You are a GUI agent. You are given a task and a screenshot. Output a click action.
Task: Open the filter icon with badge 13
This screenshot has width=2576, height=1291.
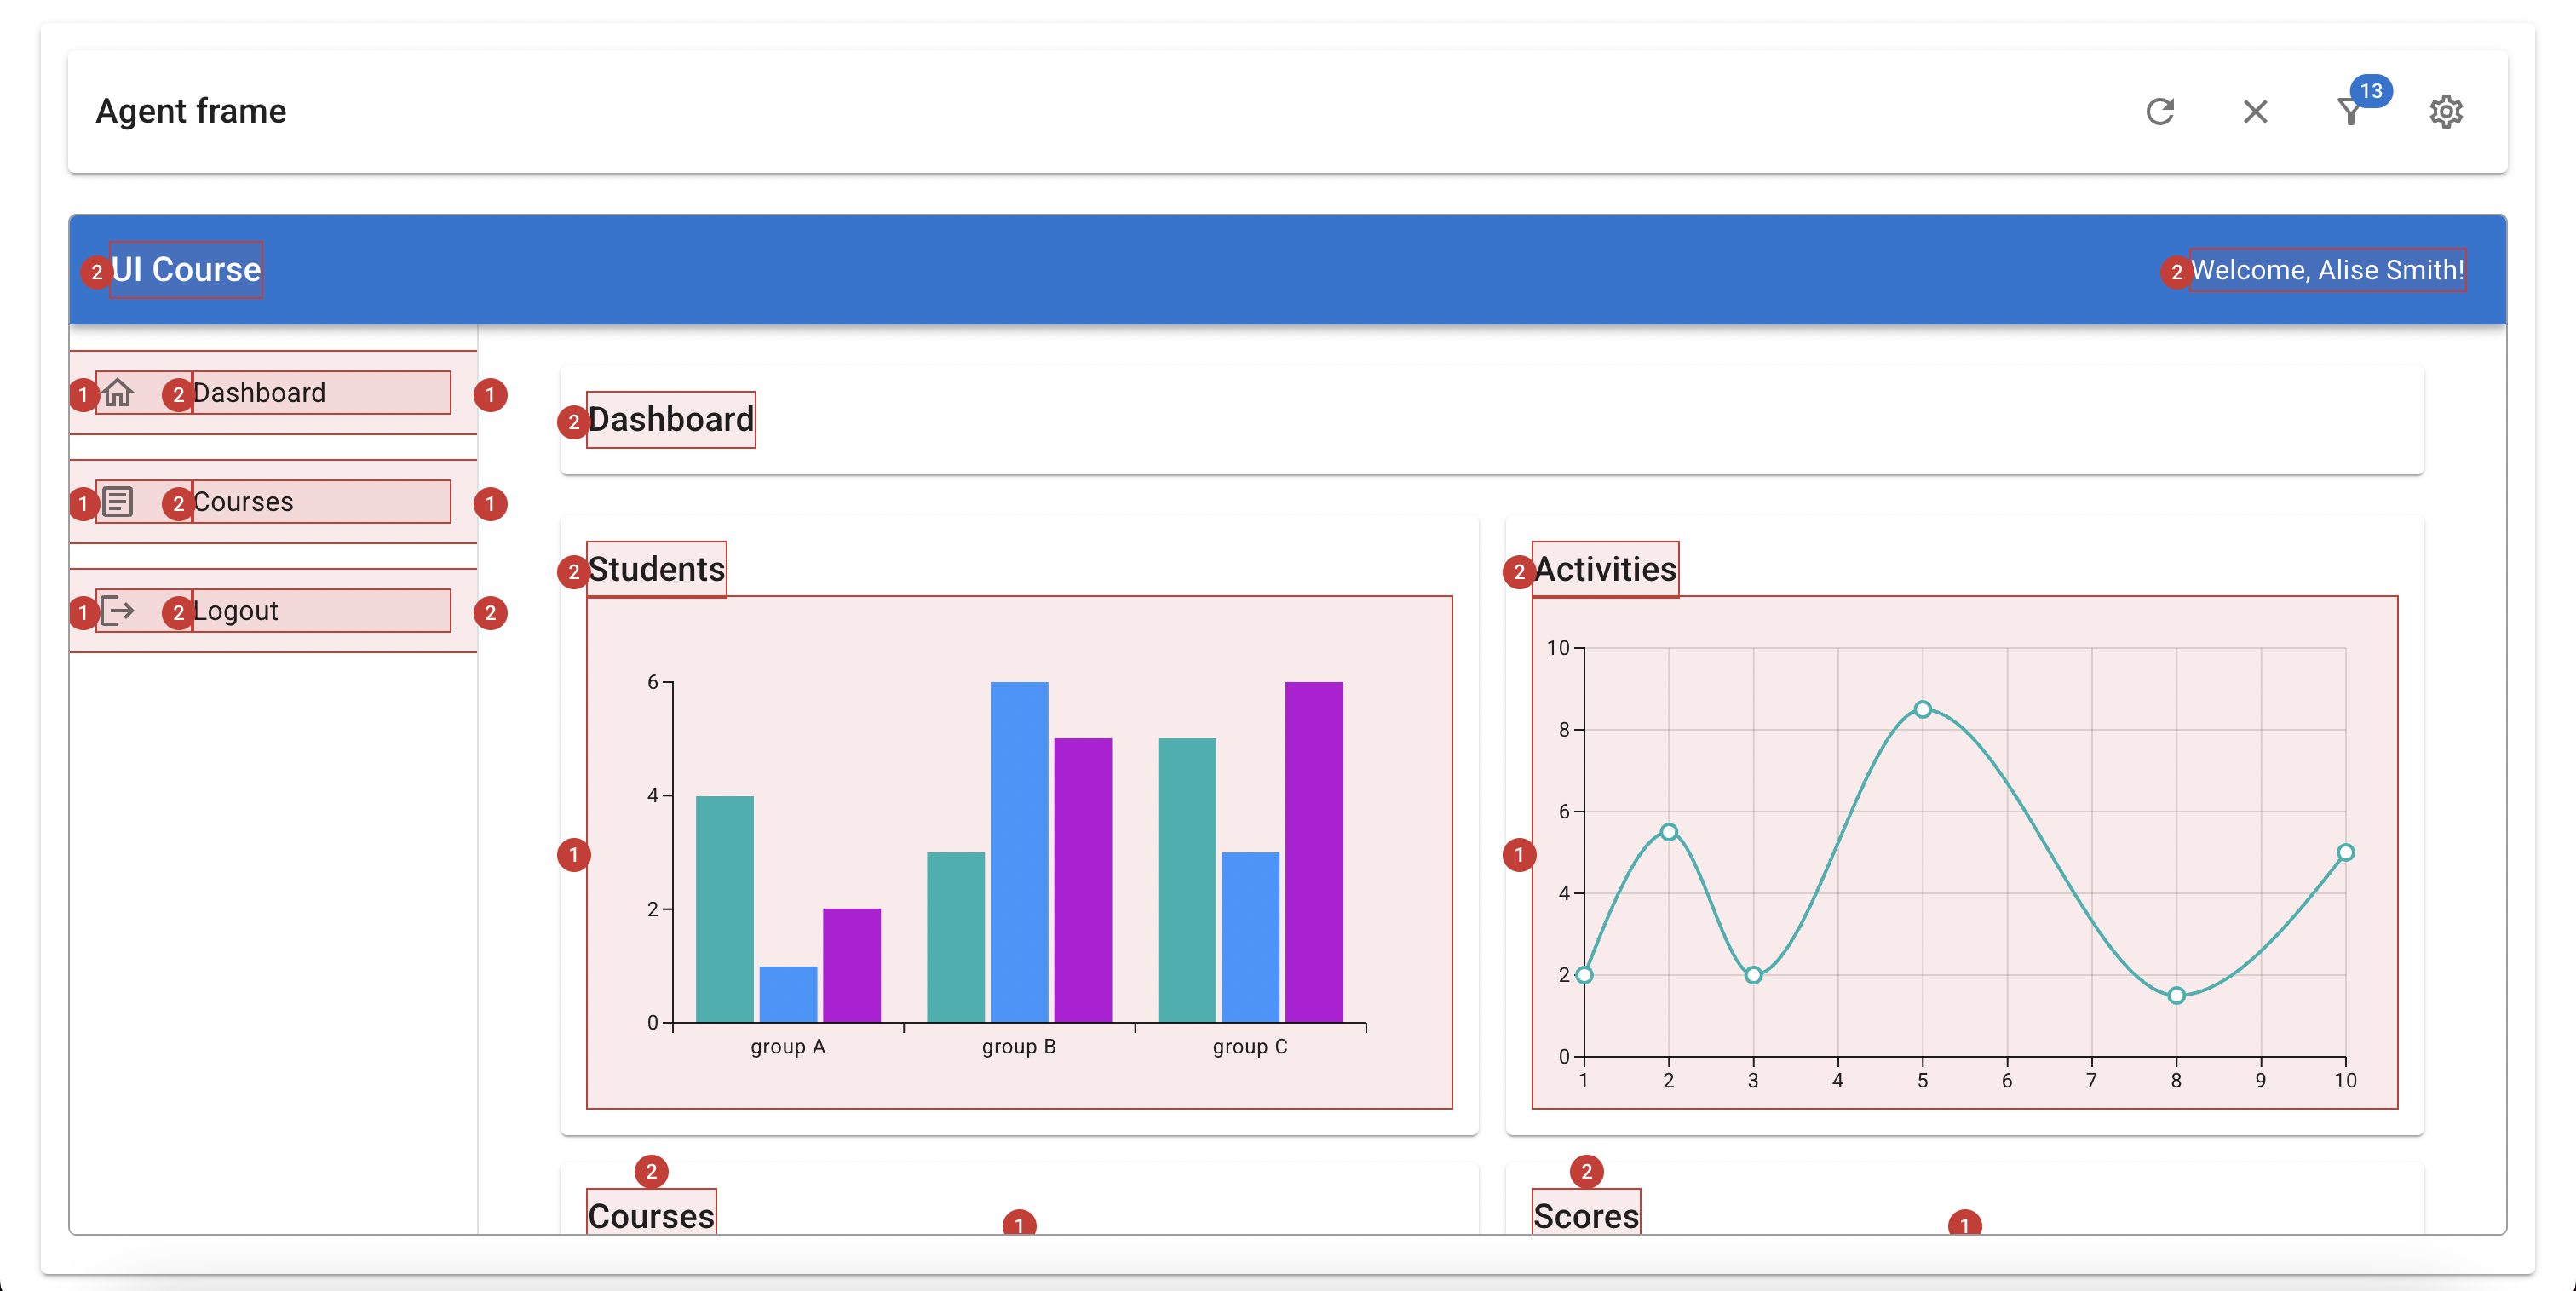pyautogui.click(x=2350, y=111)
